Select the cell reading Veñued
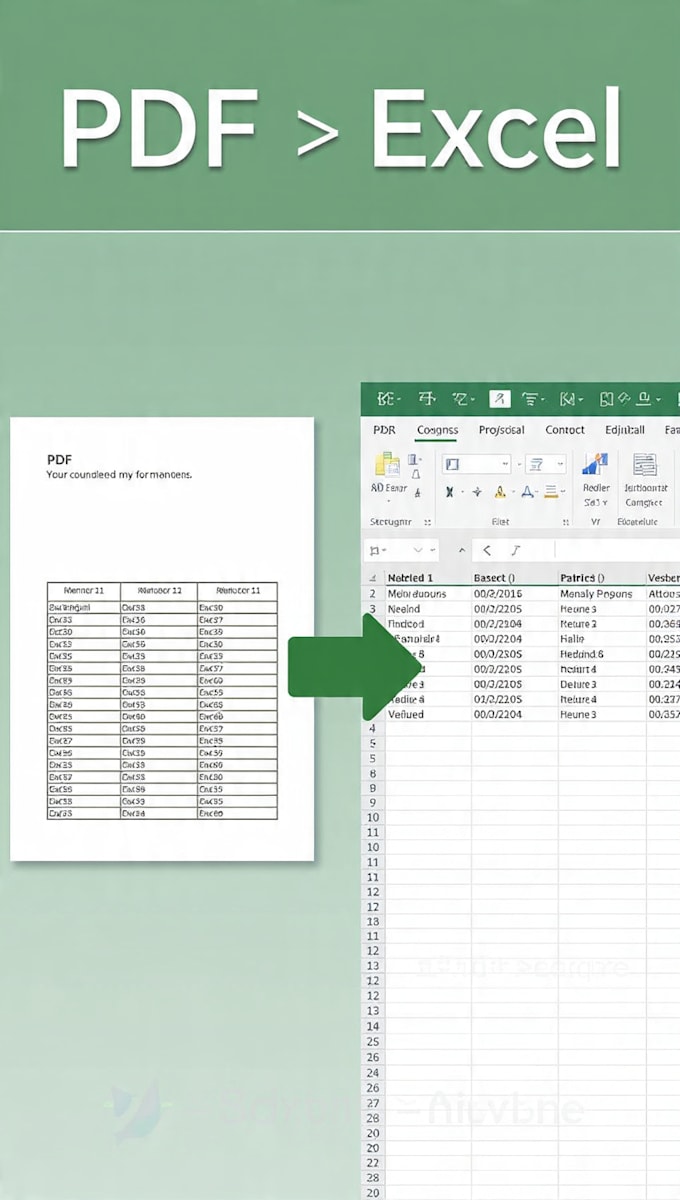 tap(428, 715)
